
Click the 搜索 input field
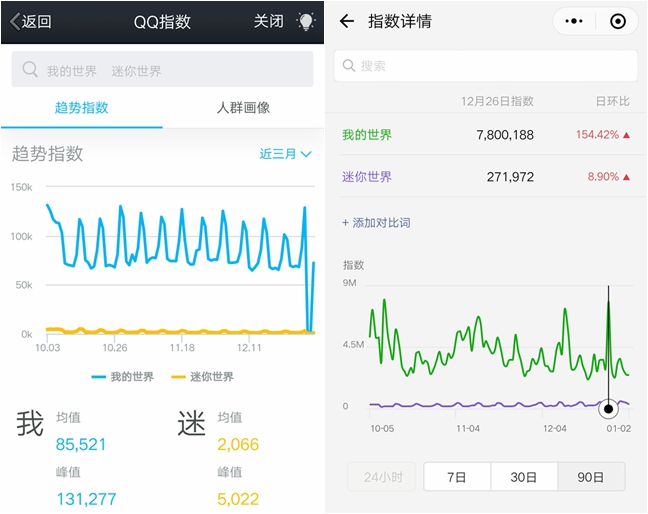click(x=488, y=66)
